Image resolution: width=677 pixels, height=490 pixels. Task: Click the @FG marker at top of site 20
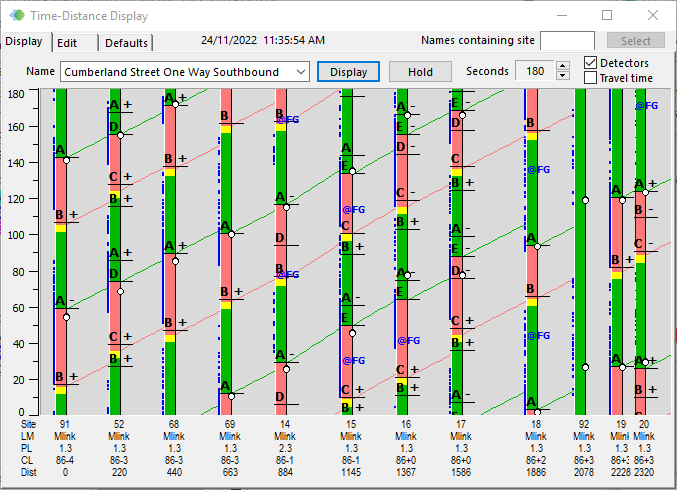click(646, 105)
